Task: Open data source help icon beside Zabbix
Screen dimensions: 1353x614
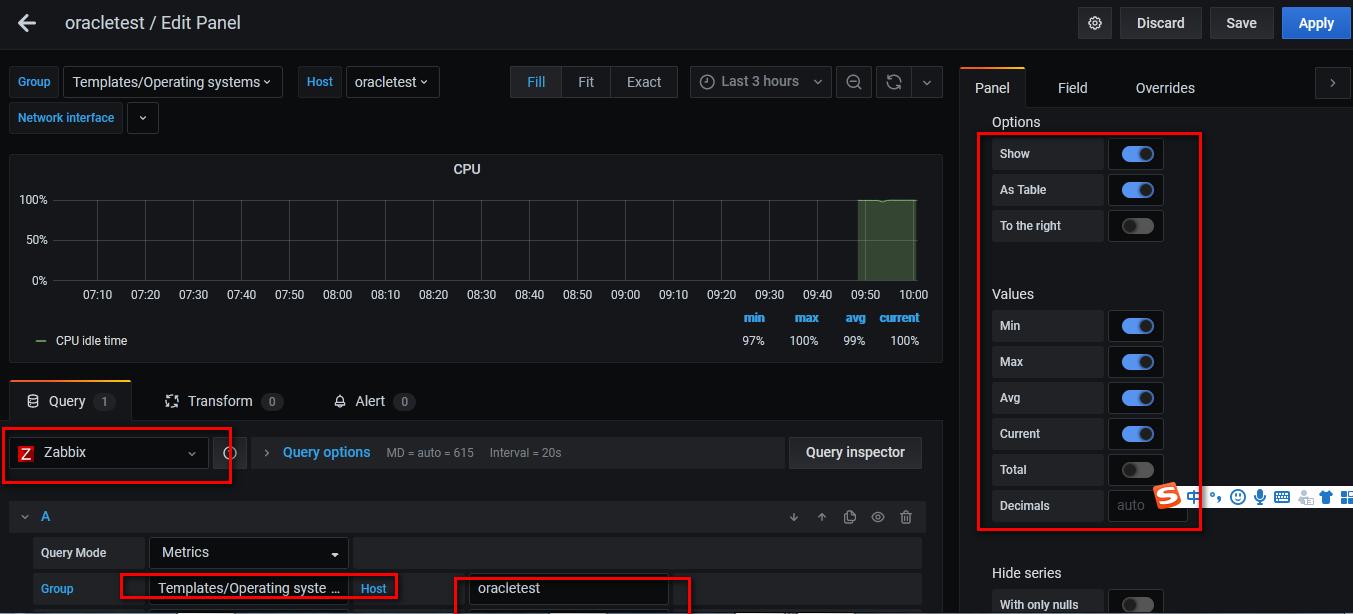Action: tap(230, 453)
